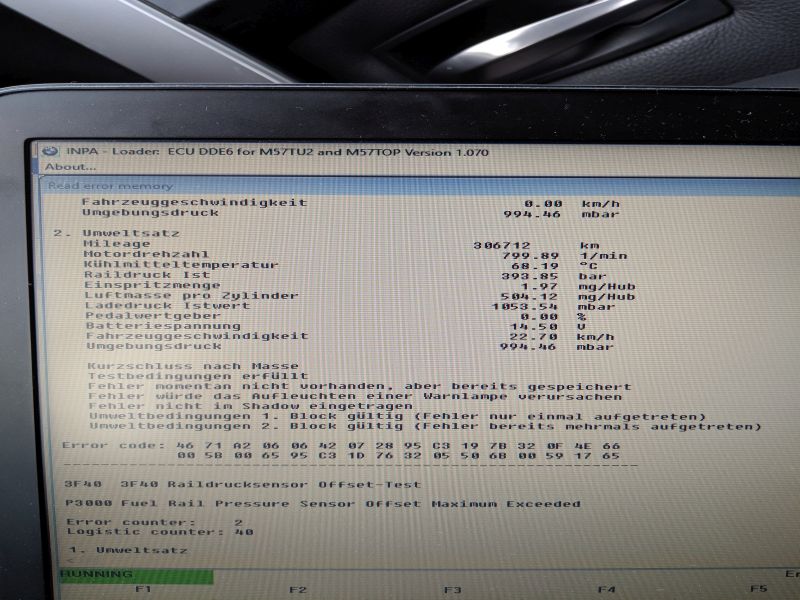Select the Read error memory window title

pos(110,186)
